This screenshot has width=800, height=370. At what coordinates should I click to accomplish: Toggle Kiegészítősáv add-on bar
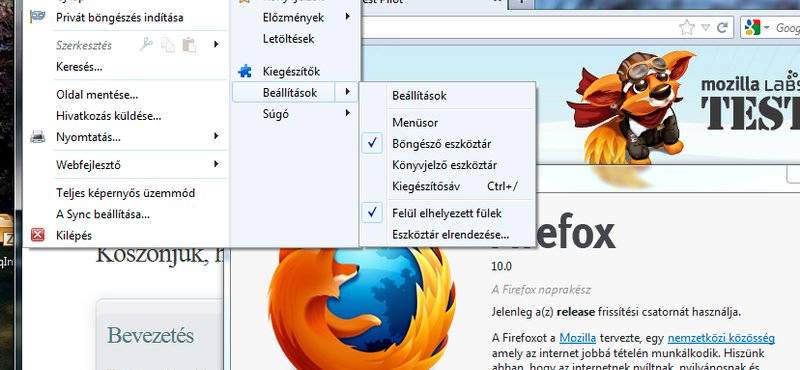(x=426, y=187)
